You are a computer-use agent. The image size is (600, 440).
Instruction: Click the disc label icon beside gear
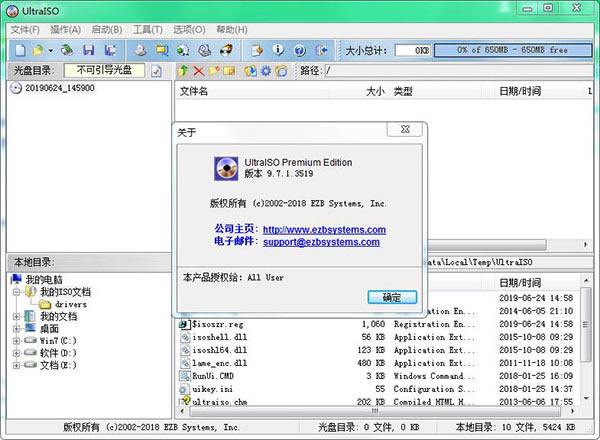(281, 71)
